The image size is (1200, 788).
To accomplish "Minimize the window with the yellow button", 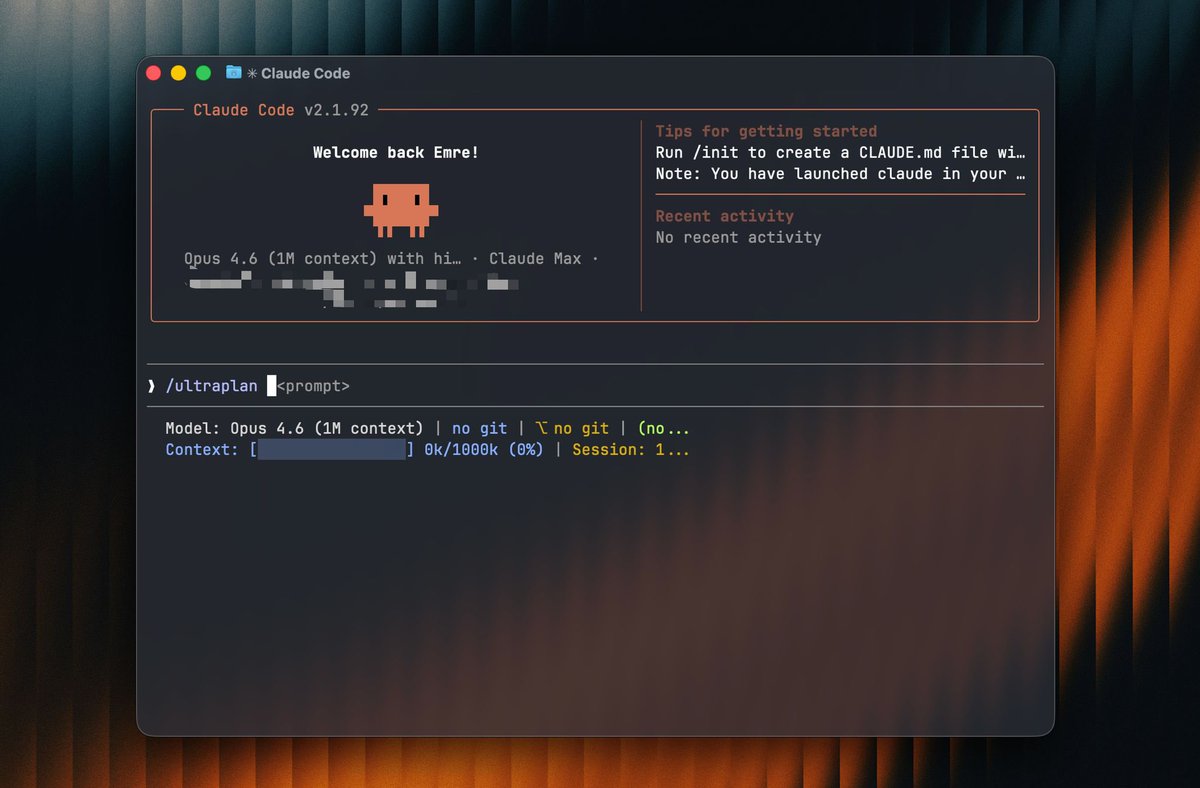I will click(178, 73).
